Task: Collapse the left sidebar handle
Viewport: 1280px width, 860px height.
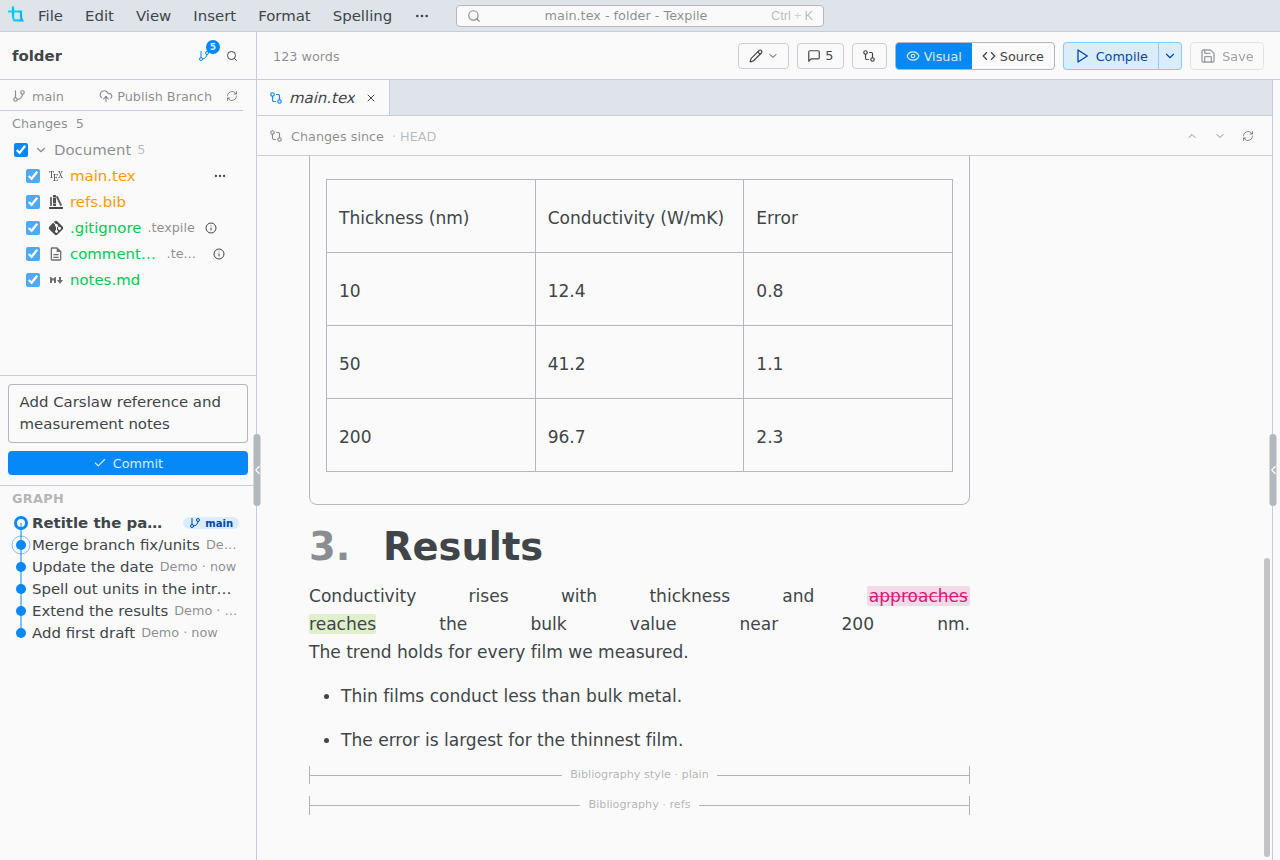Action: click(x=257, y=469)
